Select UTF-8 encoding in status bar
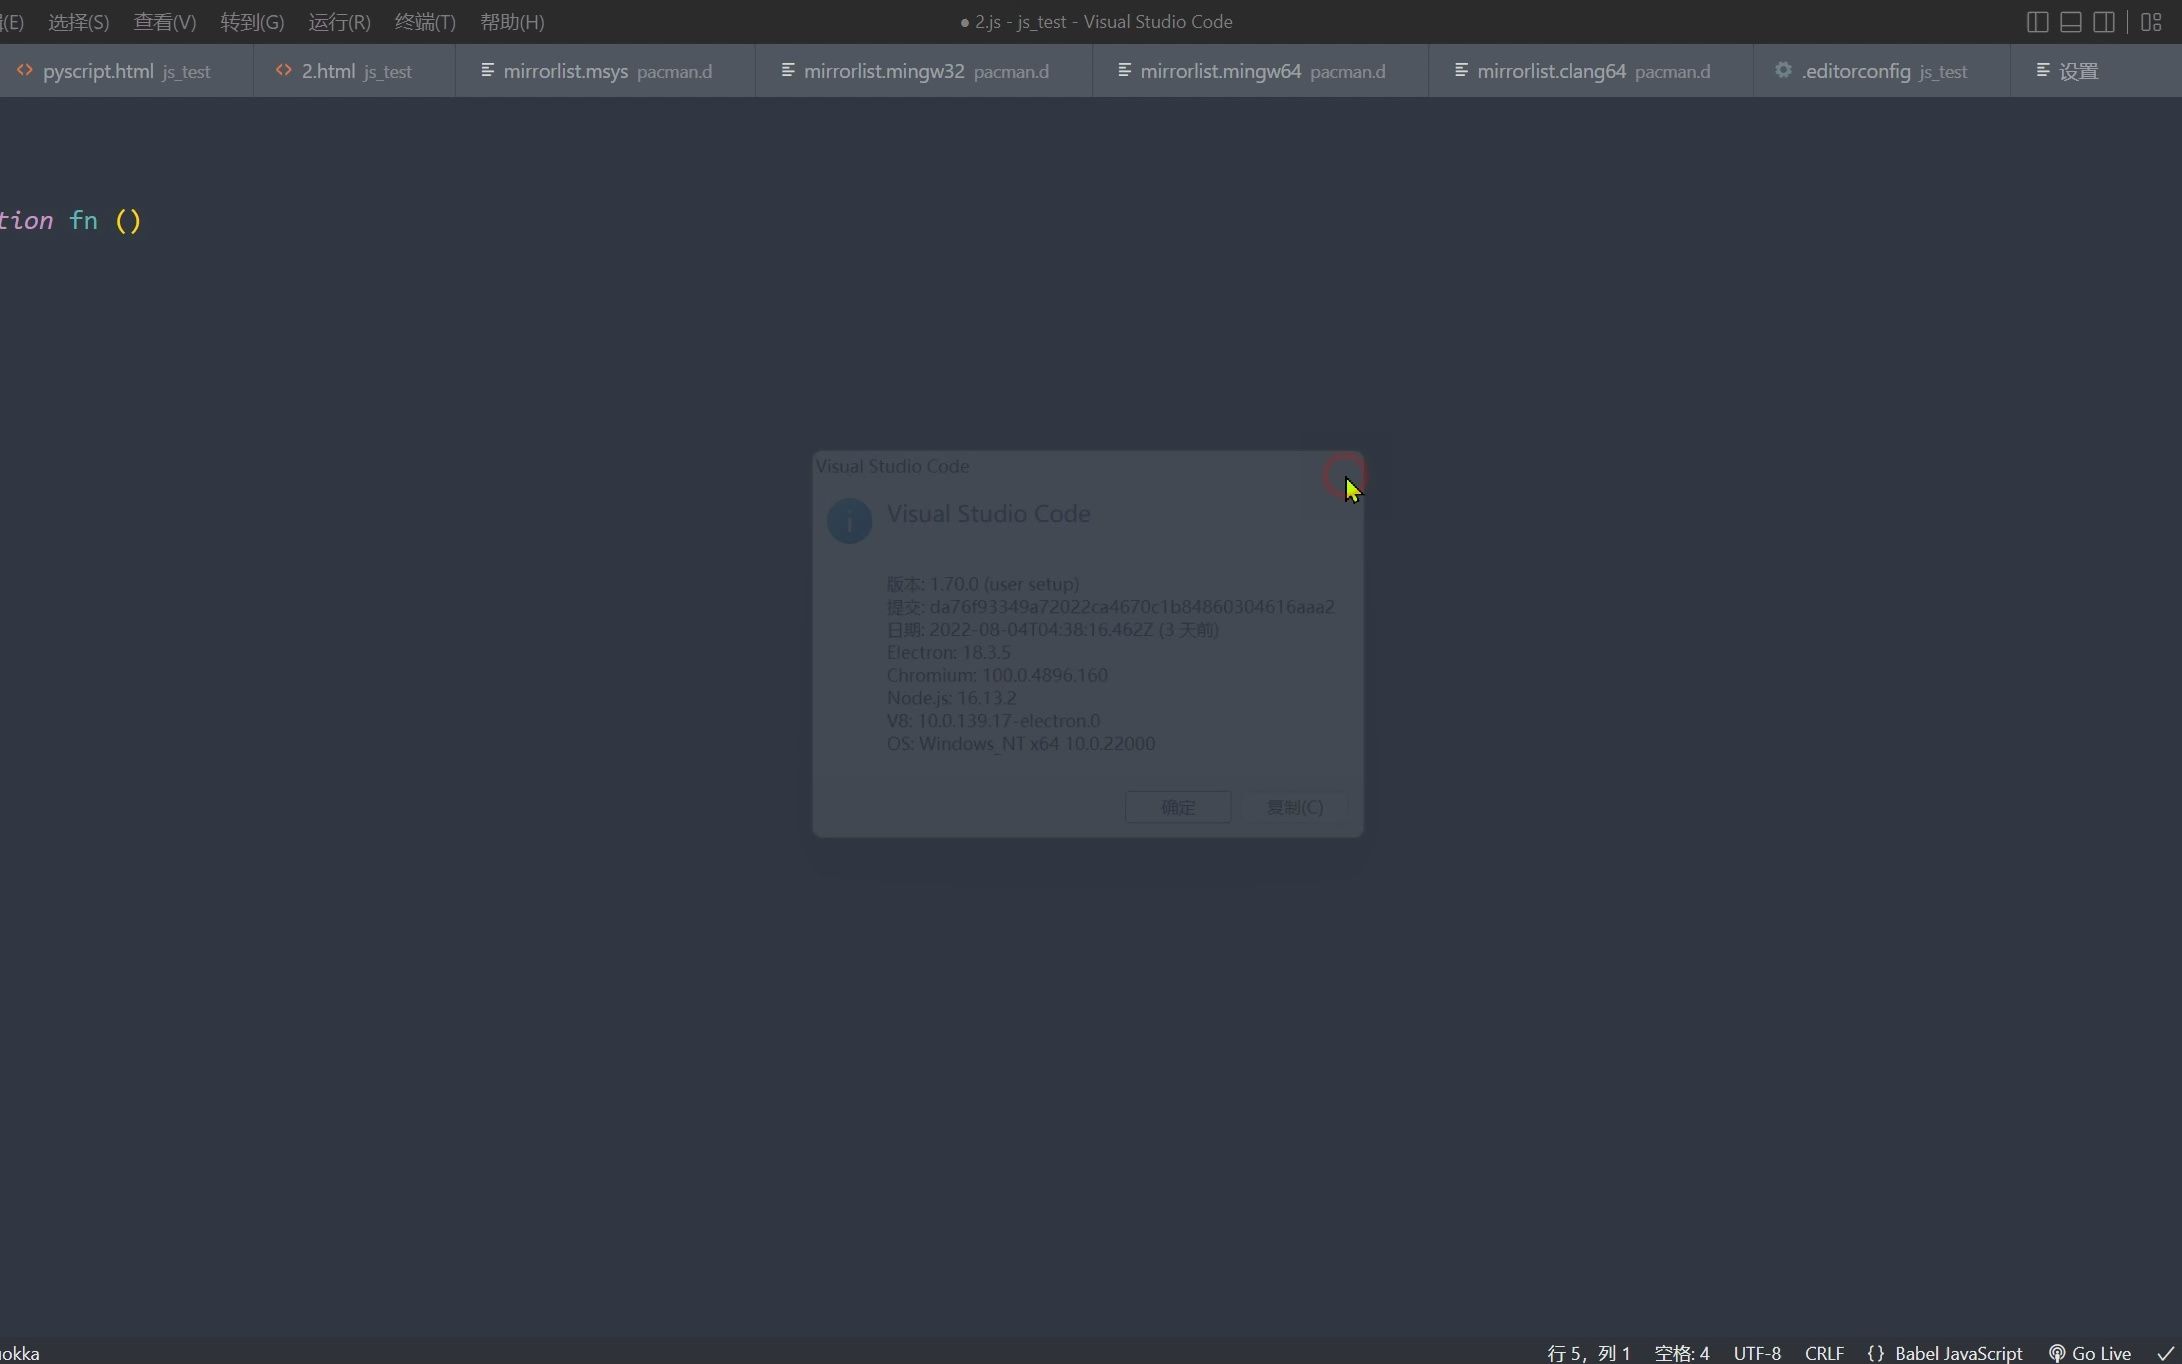Screen dimensions: 2182x1364 [1757, 1353]
